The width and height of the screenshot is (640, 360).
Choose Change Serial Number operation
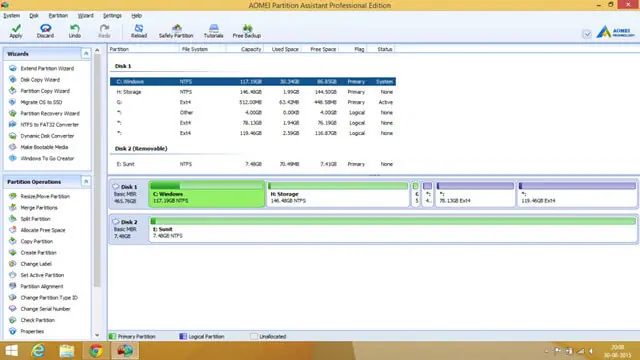click(45, 309)
